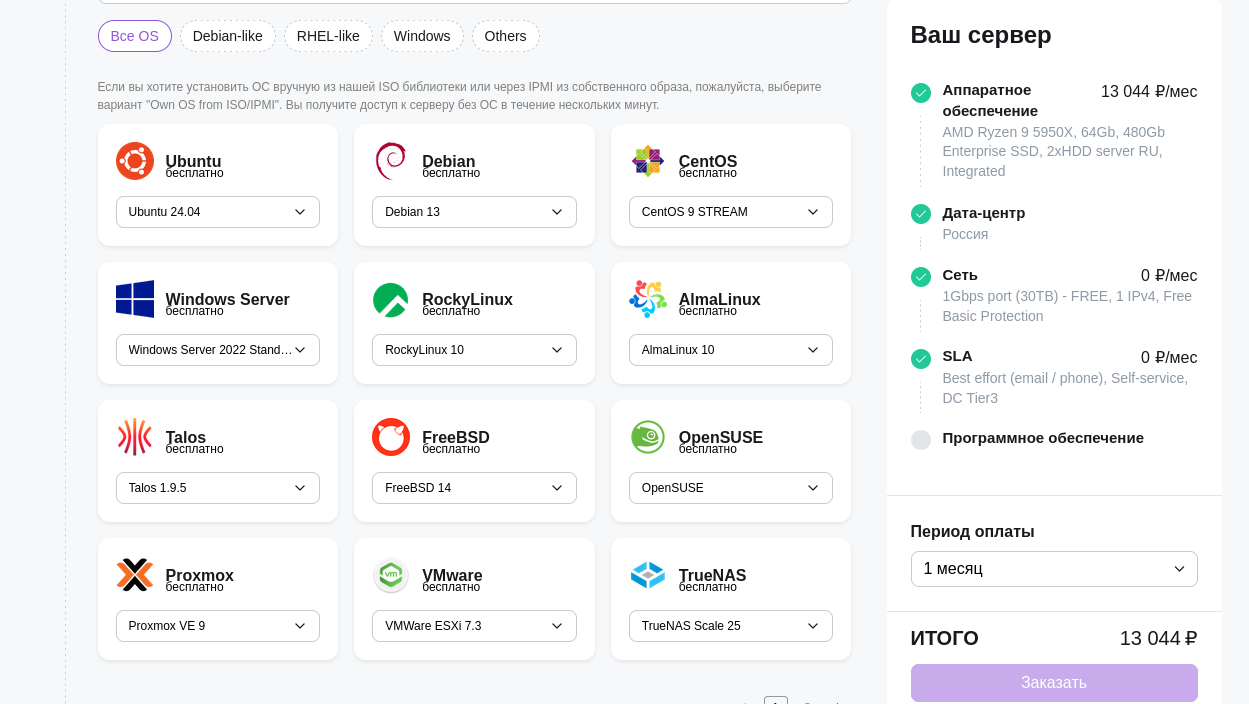Click the Proxmox X logo

click(135, 575)
